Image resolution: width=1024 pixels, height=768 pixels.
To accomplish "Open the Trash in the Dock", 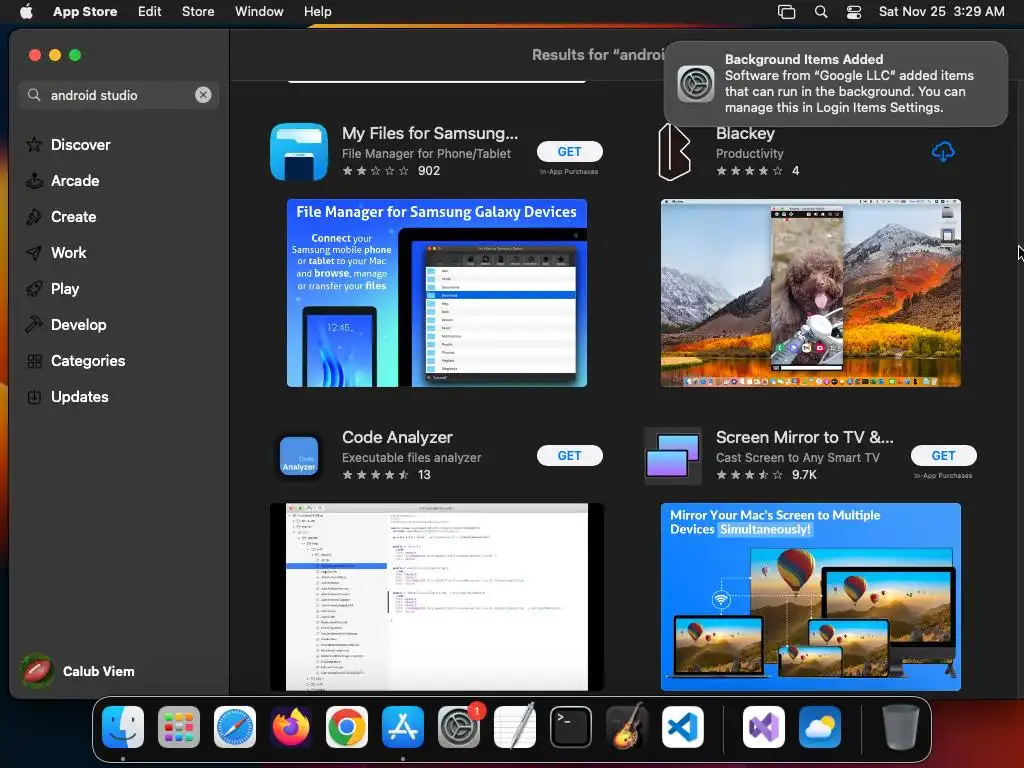I will coord(901,727).
